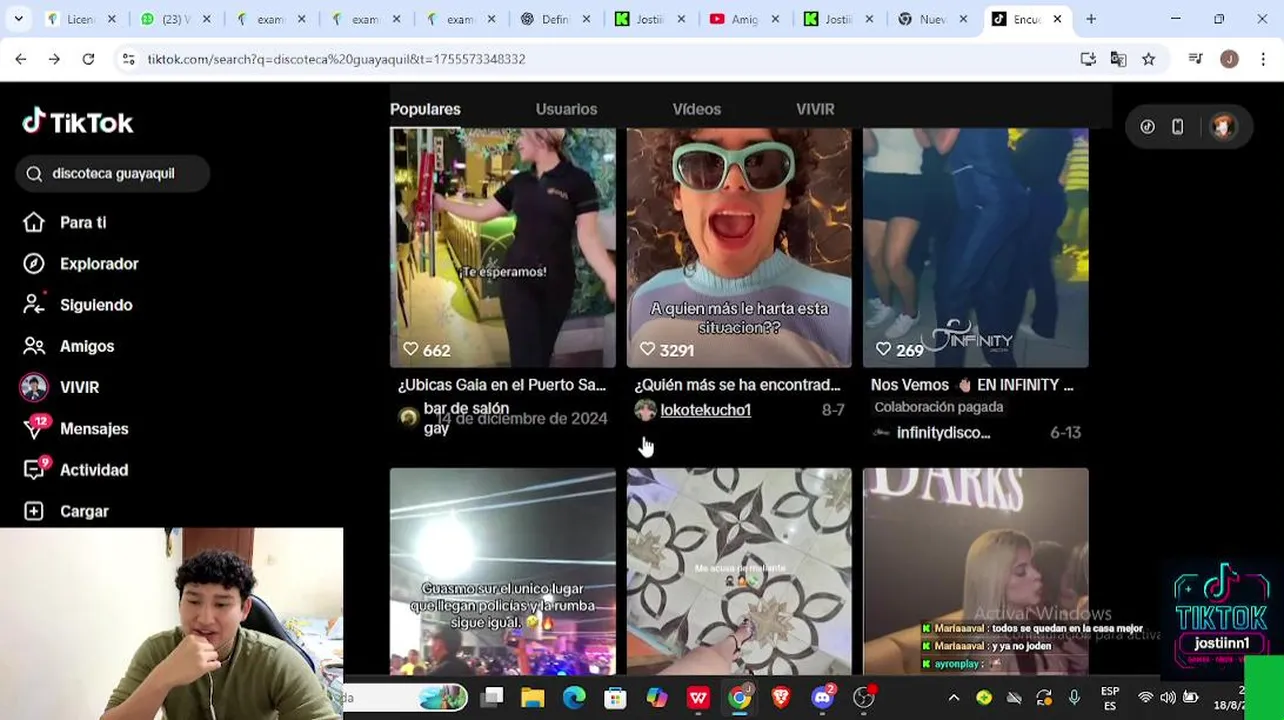
Task: Click the TikTok coins icon top right
Action: tap(1147, 127)
